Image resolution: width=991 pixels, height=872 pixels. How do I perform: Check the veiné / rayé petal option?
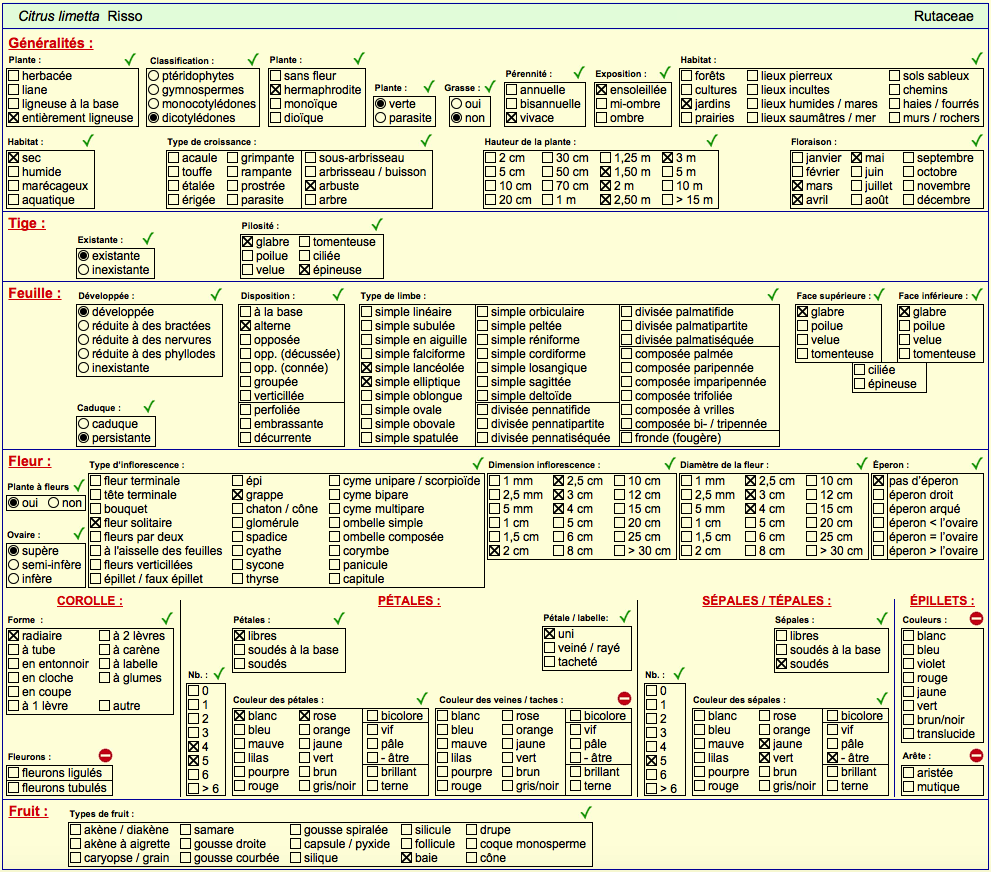click(x=549, y=648)
